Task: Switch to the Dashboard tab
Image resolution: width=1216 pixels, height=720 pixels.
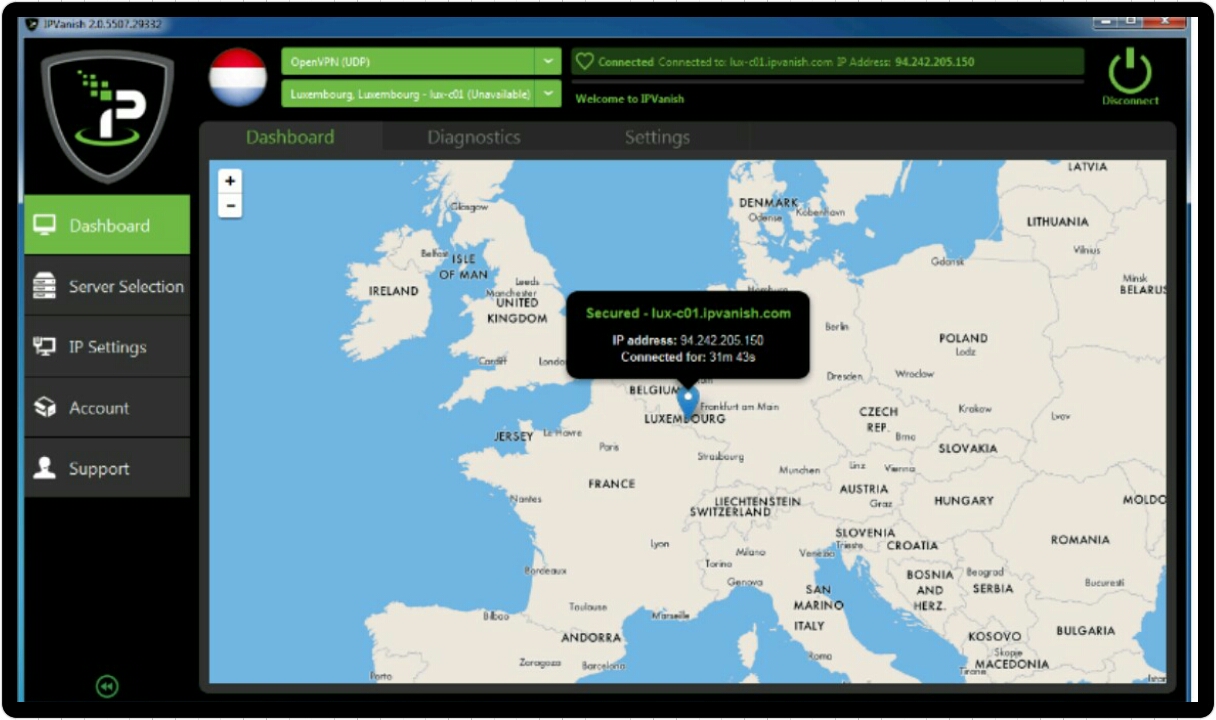Action: pos(290,137)
